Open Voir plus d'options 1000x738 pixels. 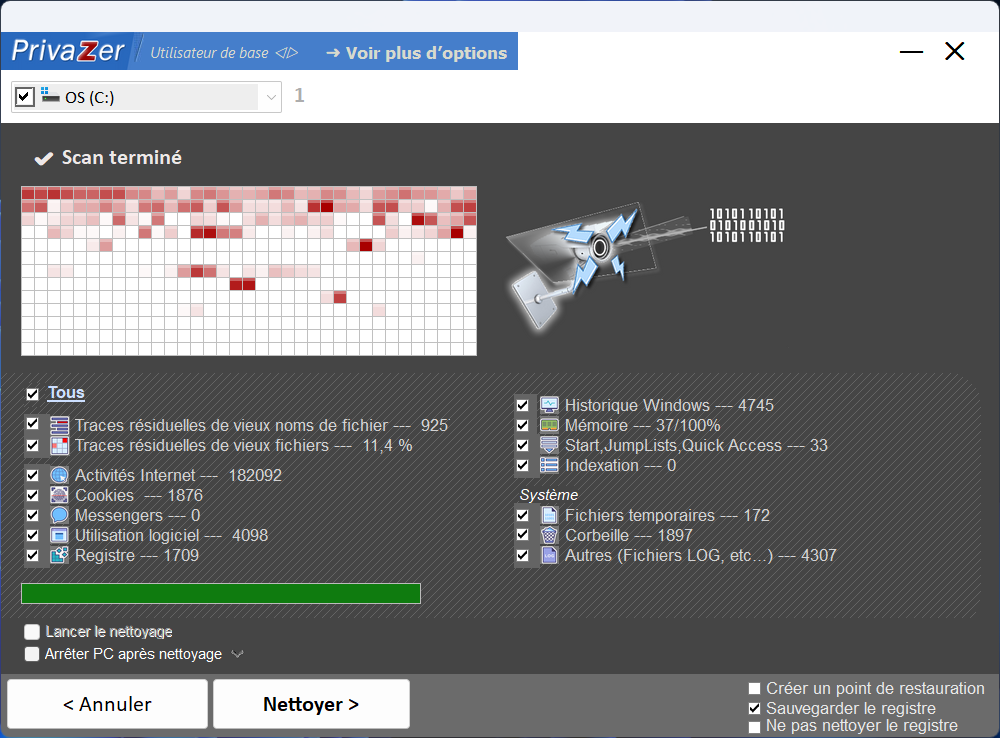point(416,53)
